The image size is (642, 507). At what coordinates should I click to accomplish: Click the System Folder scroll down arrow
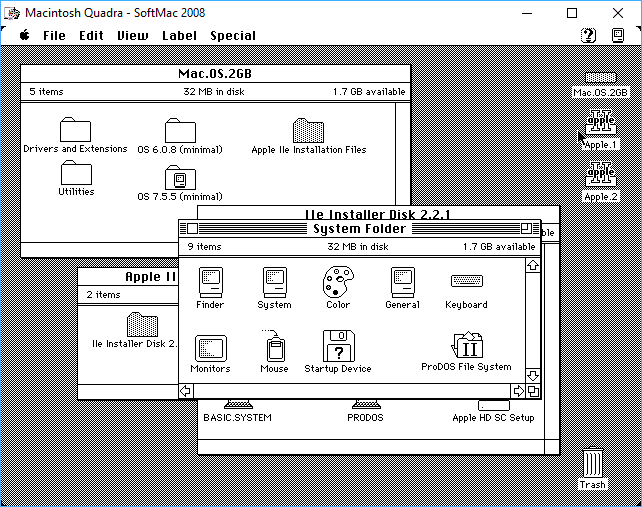(x=533, y=376)
